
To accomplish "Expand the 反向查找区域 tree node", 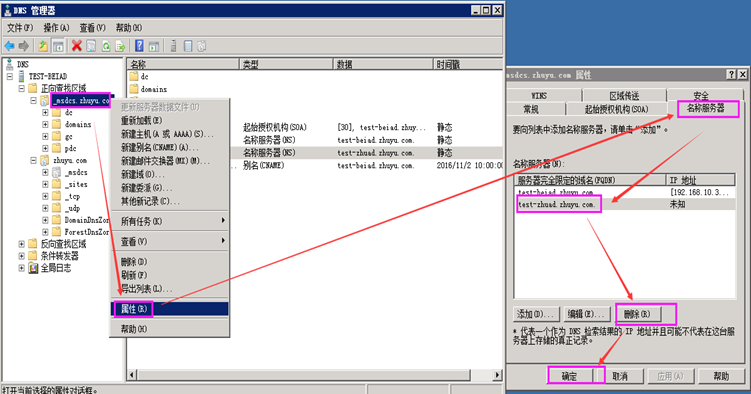I will point(21,244).
